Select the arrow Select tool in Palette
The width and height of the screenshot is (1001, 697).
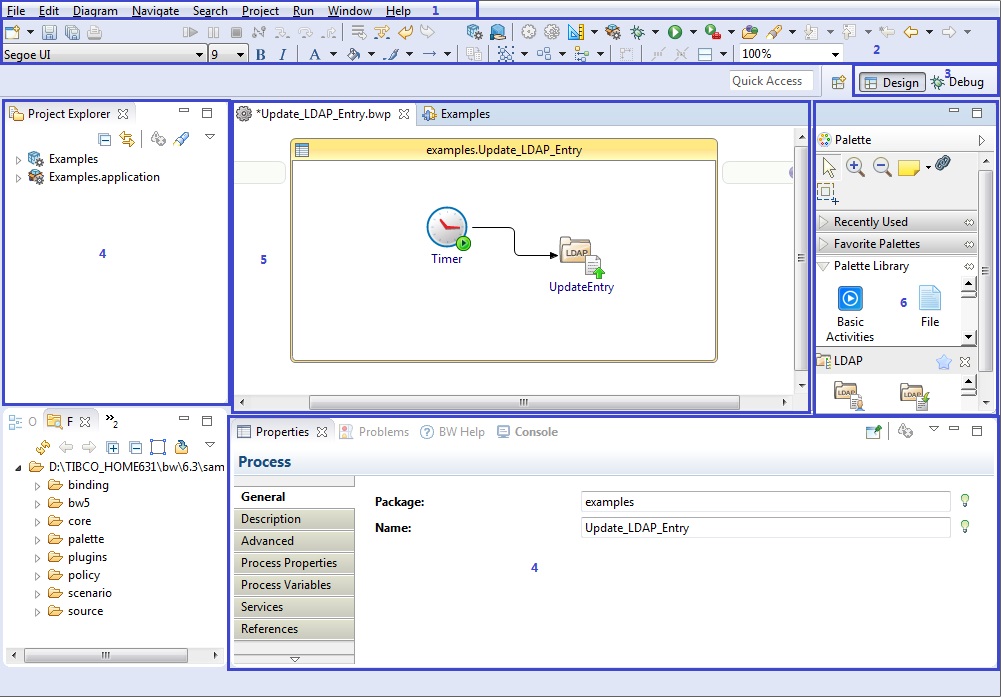coord(829,167)
